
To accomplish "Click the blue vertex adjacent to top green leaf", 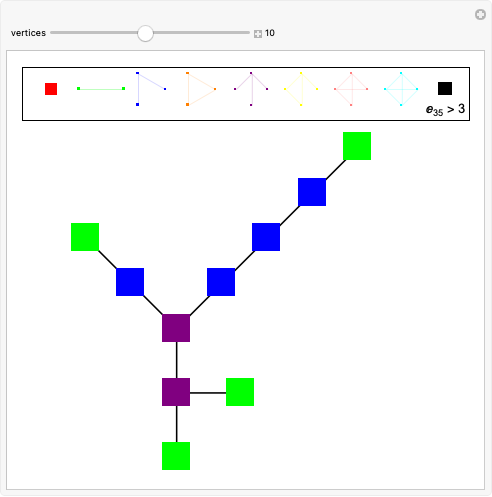I will point(312,192).
